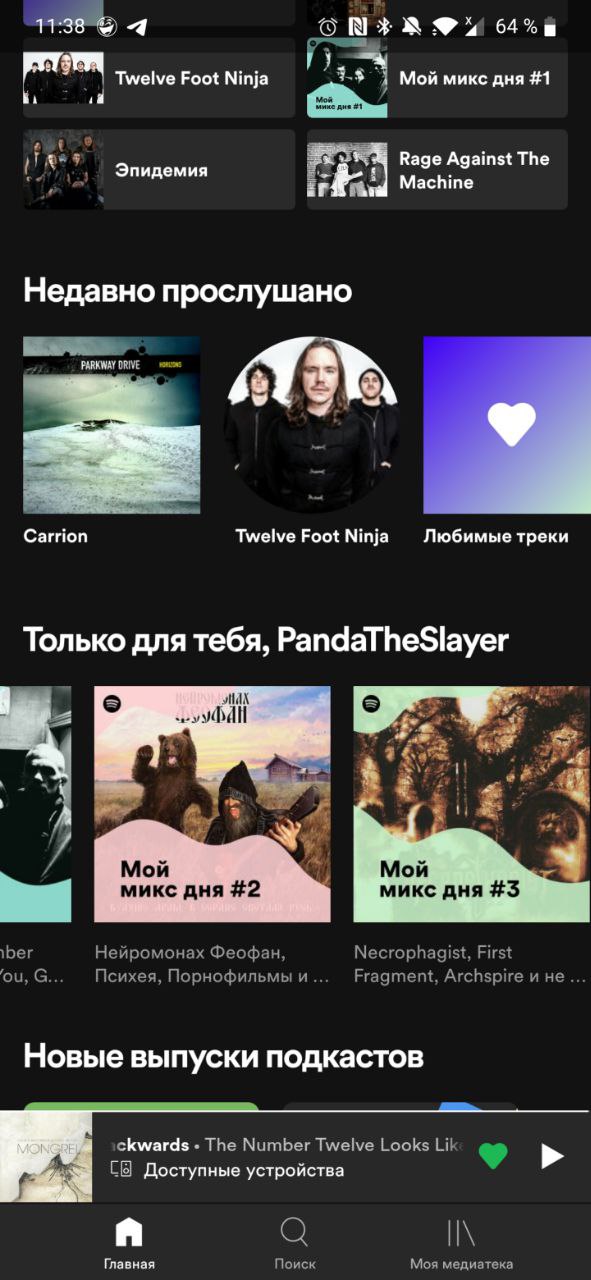Open Любимые треки white heart tile
The image size is (591, 1280).
coord(507,425)
